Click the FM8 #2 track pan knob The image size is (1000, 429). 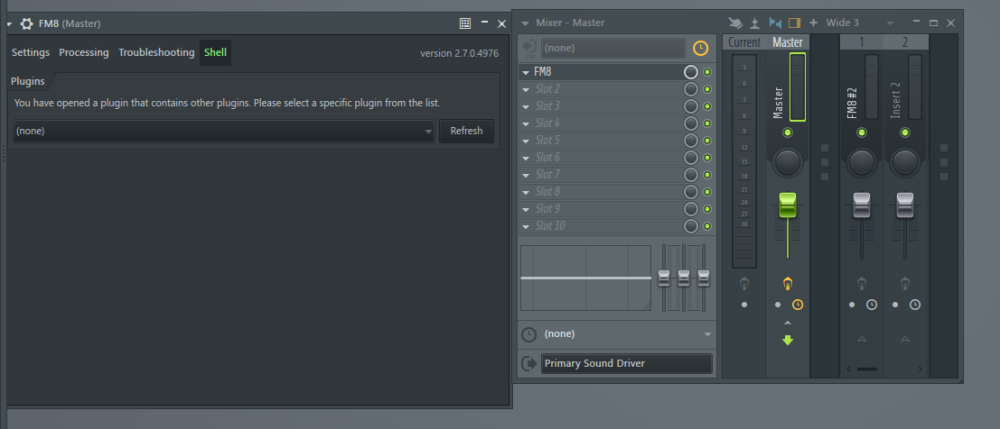click(862, 162)
